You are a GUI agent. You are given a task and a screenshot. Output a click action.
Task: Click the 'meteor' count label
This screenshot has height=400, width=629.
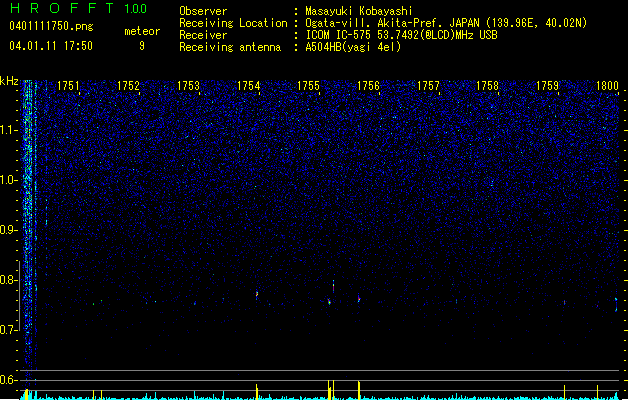tap(142, 31)
